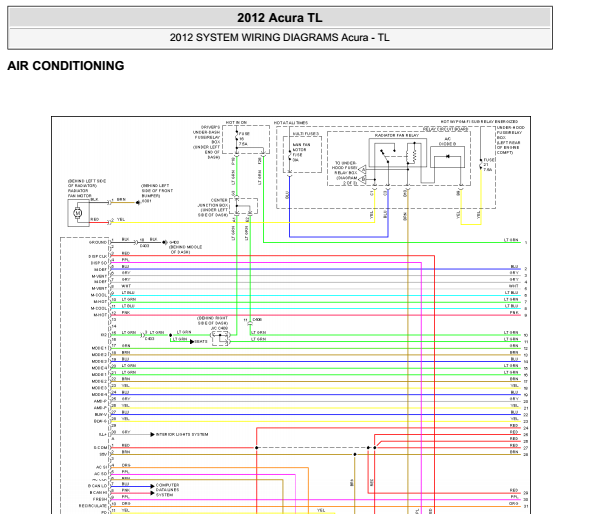
Task: Click '2012 SYSTEM WIRING DIAGRAMS Acura - TL' subtitle
Action: point(280,38)
